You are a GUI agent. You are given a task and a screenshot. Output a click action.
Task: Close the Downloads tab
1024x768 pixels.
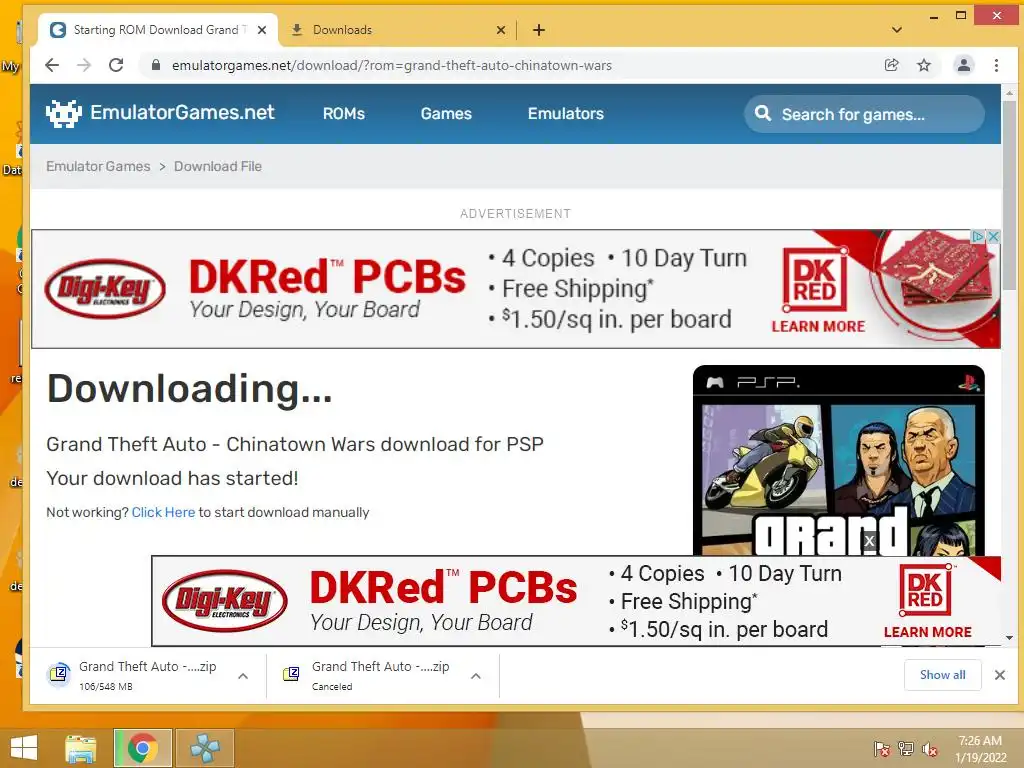501,30
